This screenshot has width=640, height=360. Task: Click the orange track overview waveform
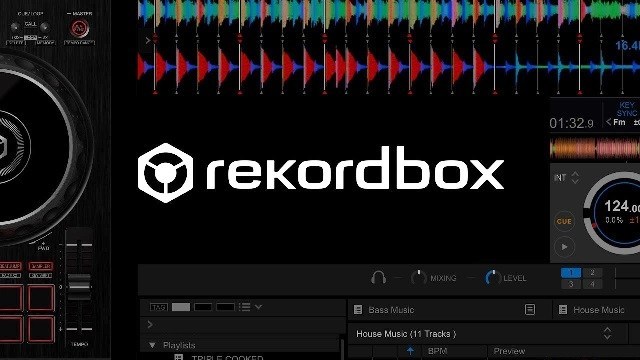595,148
